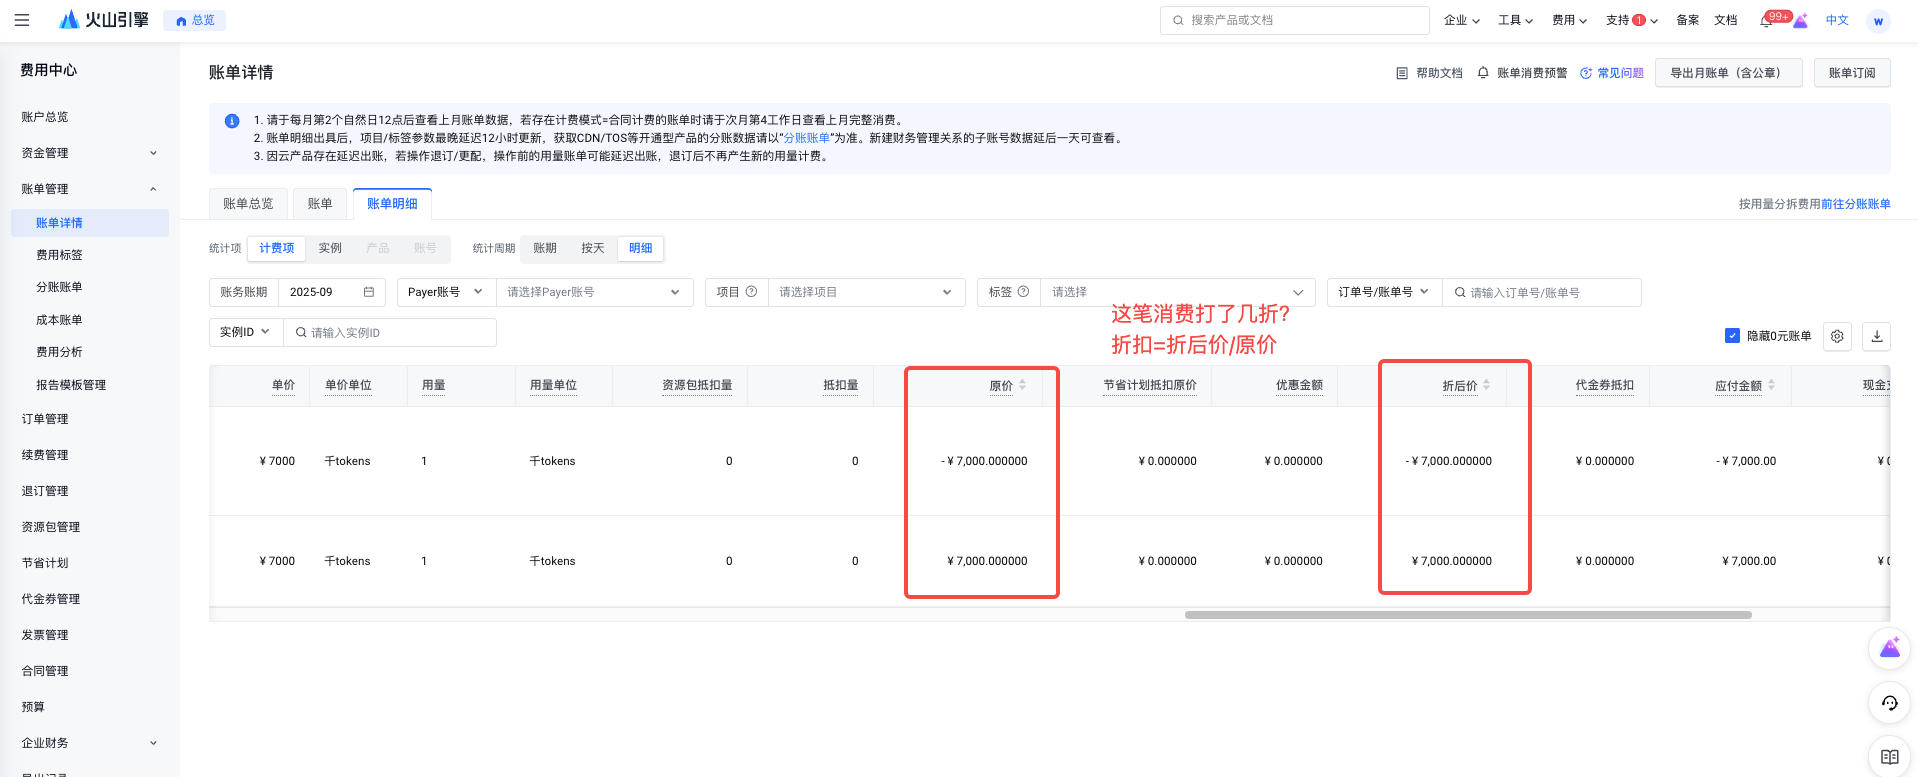Open calendar picker for billing period
Image resolution: width=1918 pixels, height=777 pixels.
coord(369,292)
